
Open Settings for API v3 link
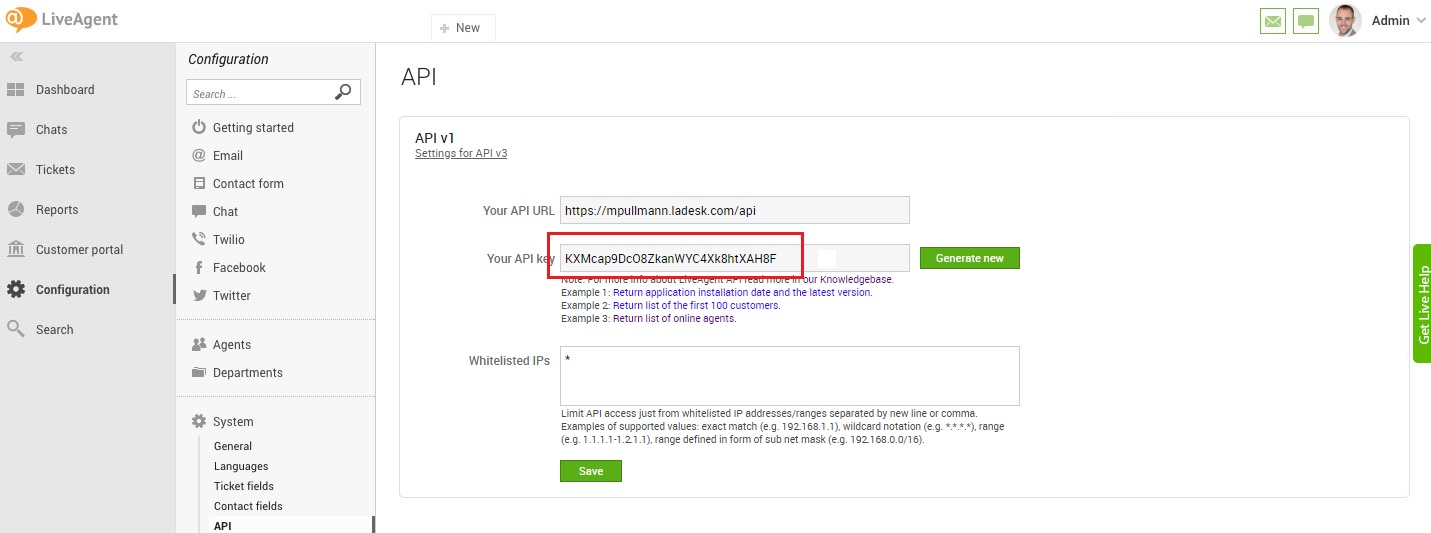pos(461,154)
